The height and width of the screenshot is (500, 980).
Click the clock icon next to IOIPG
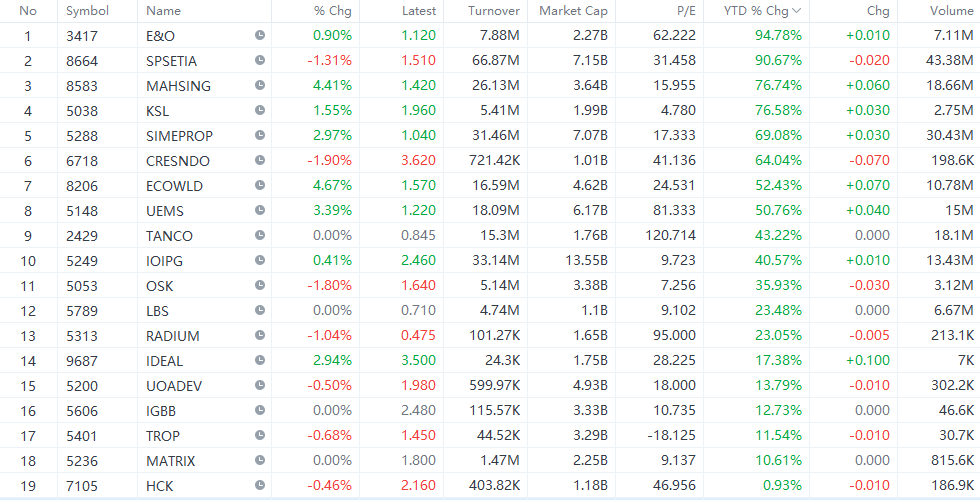pos(260,261)
